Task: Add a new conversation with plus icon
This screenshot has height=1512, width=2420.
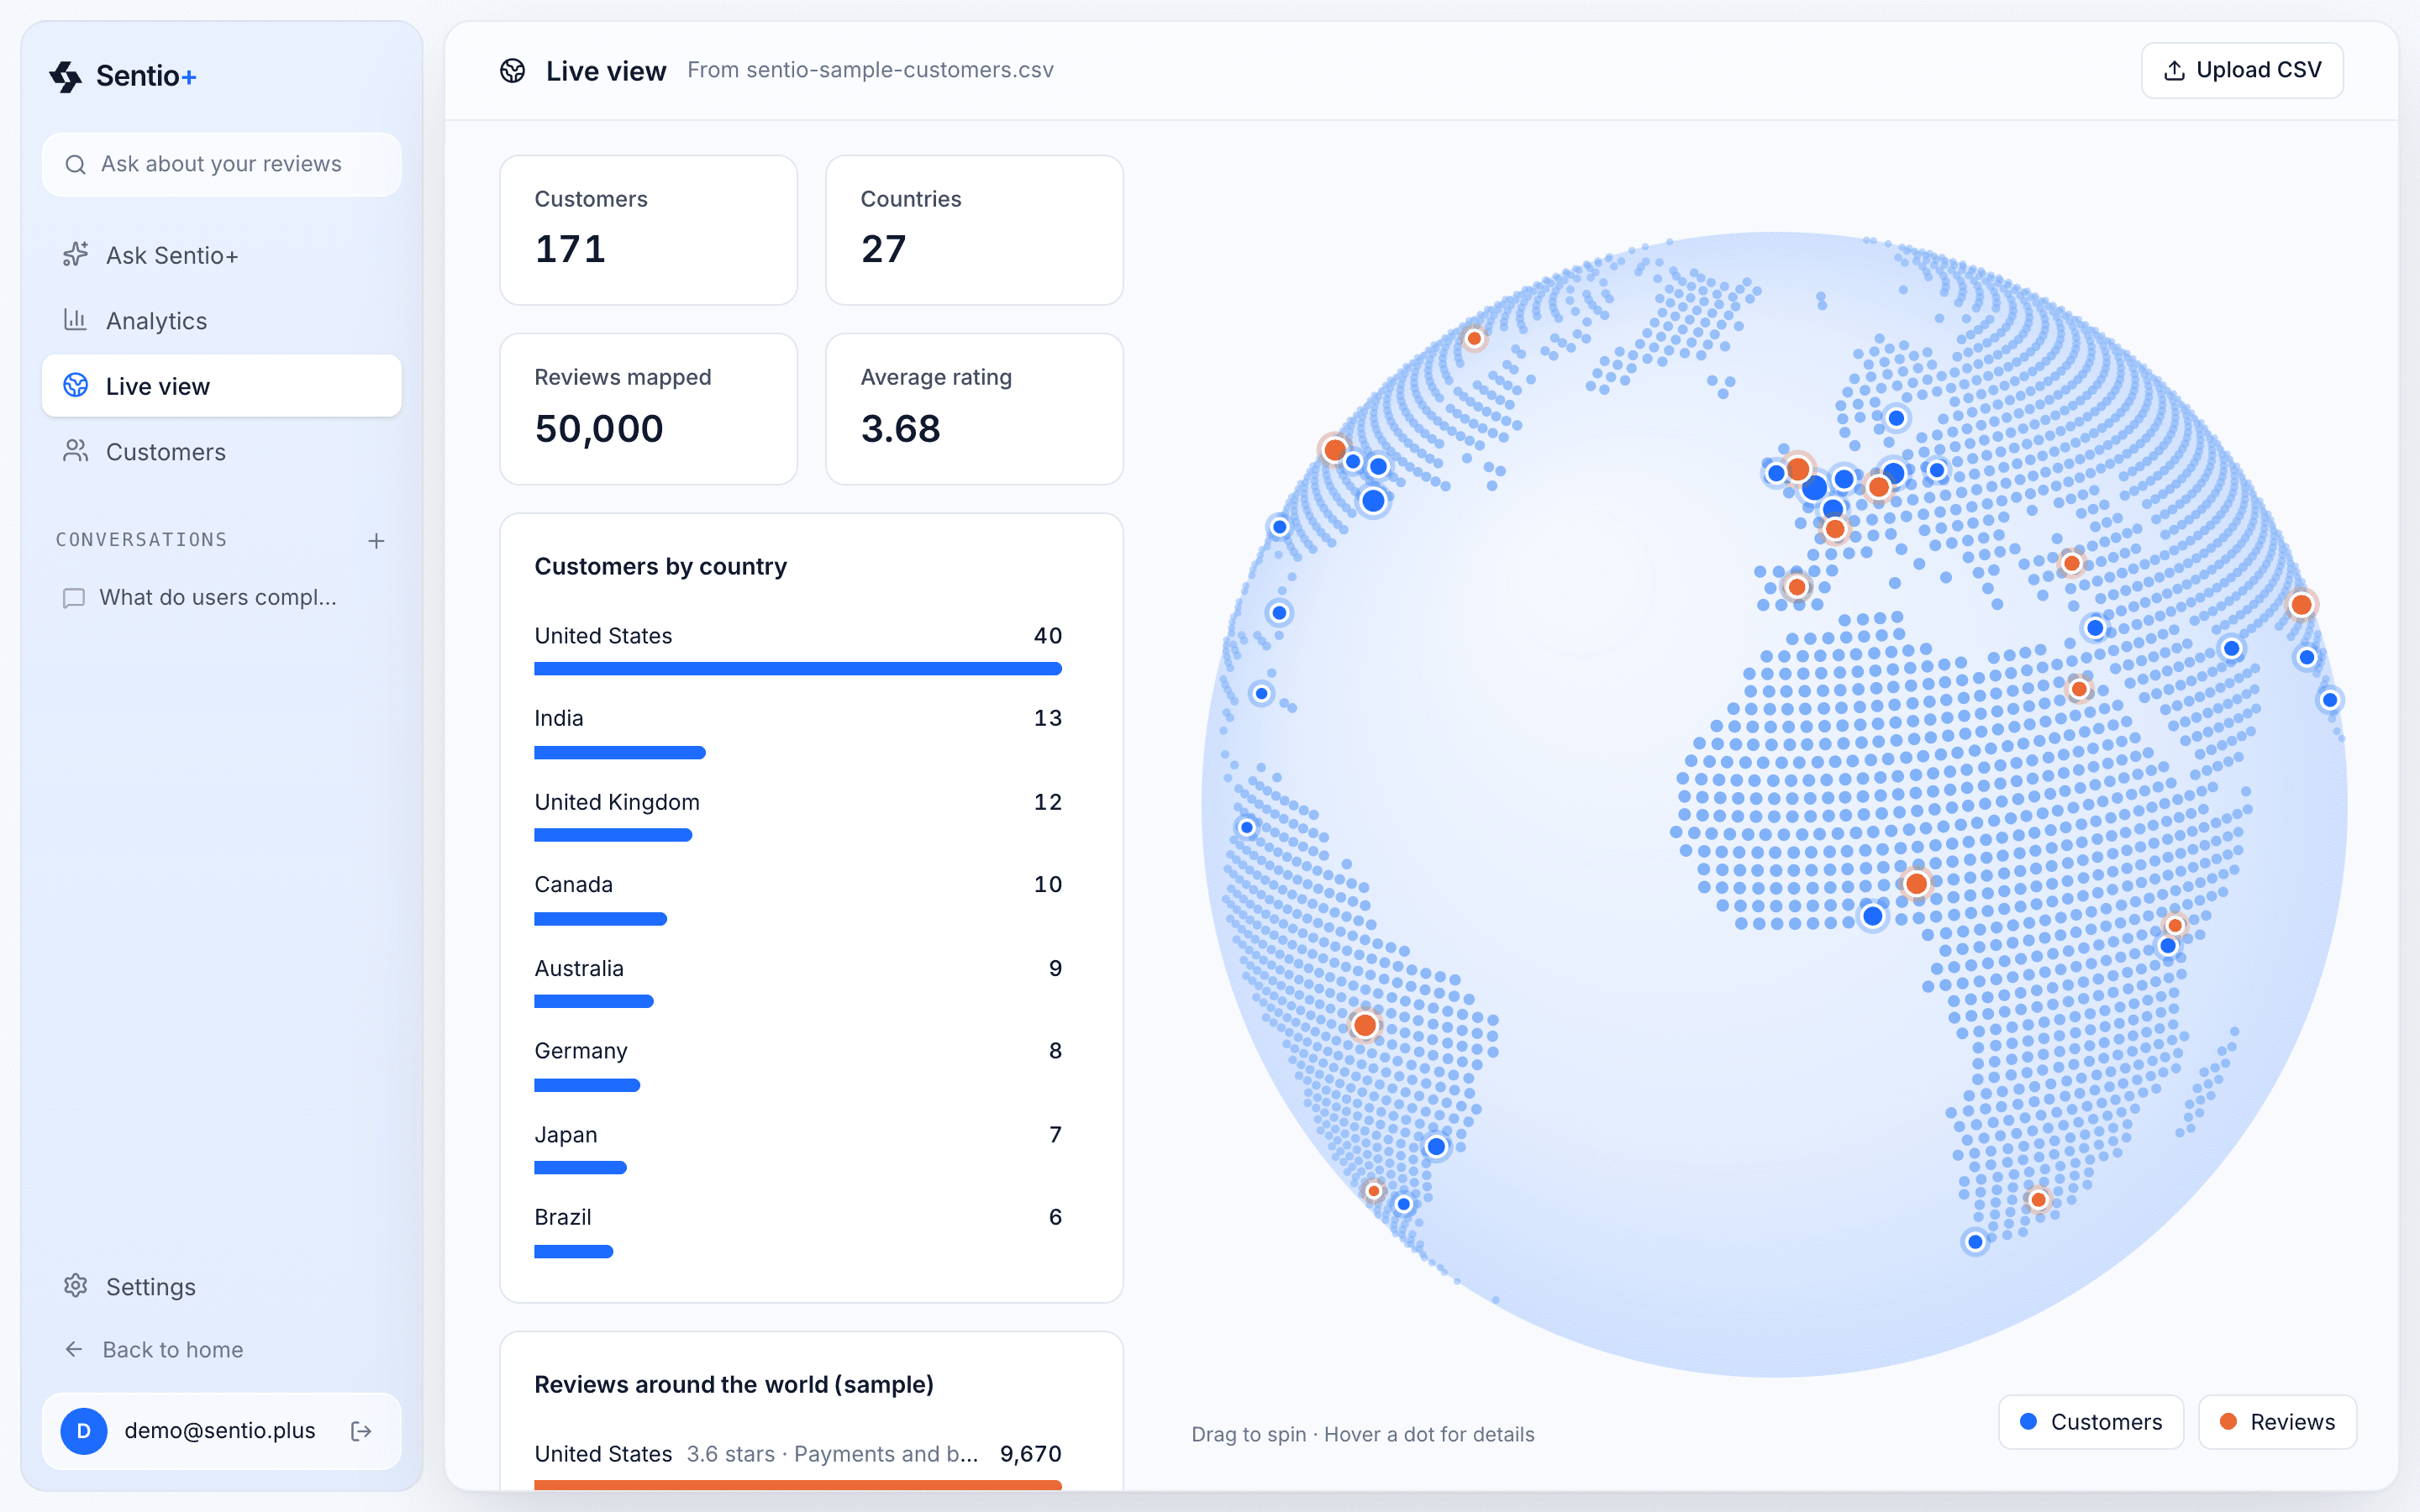Action: 376,541
